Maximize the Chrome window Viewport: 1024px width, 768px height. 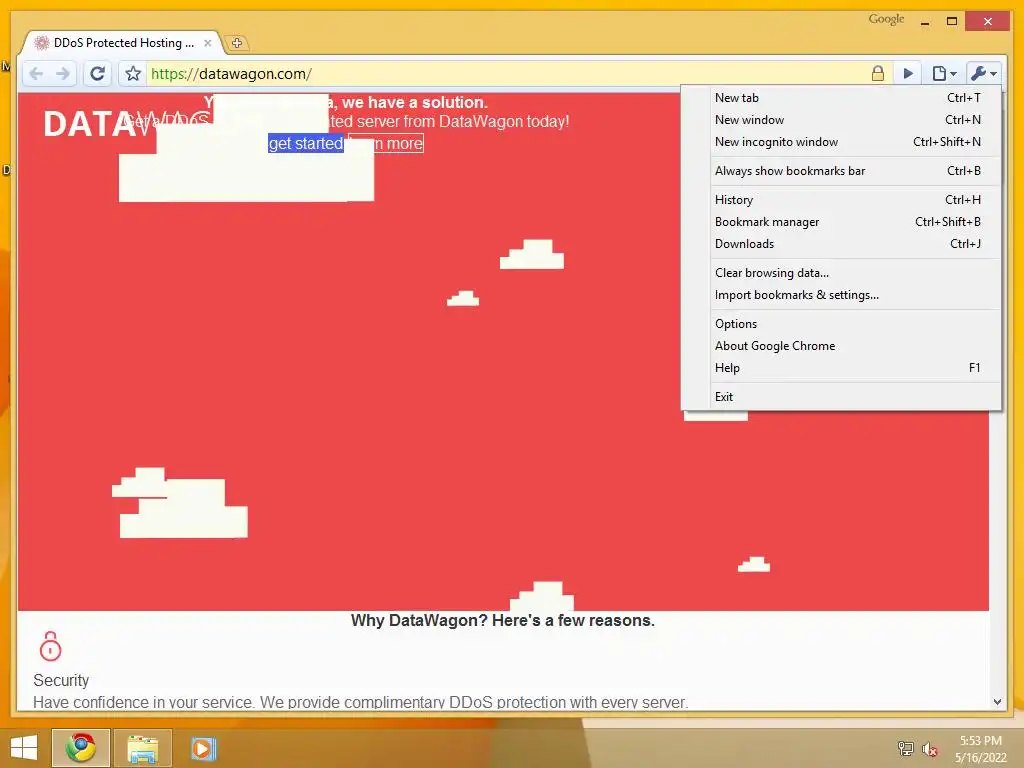[x=952, y=22]
